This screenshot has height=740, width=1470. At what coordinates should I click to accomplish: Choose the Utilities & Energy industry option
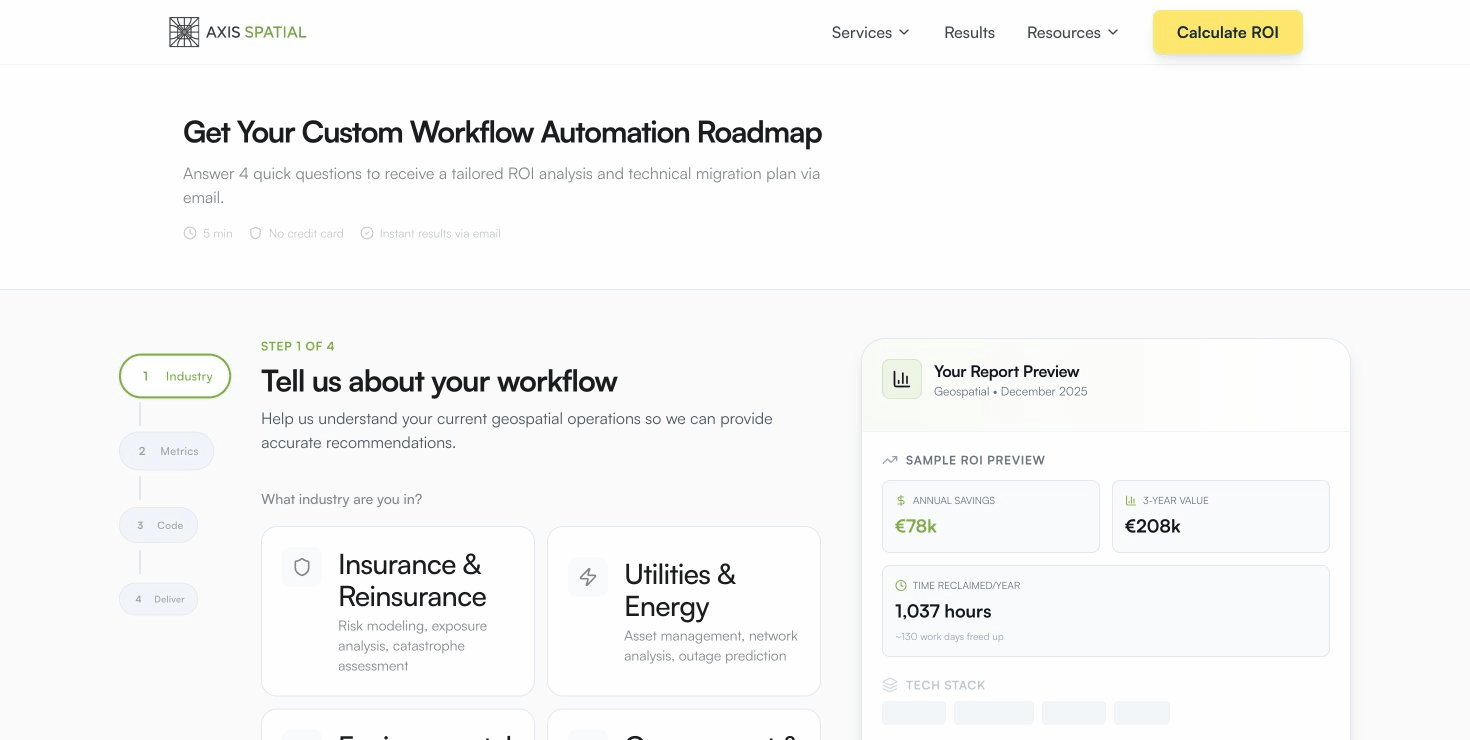click(x=684, y=611)
